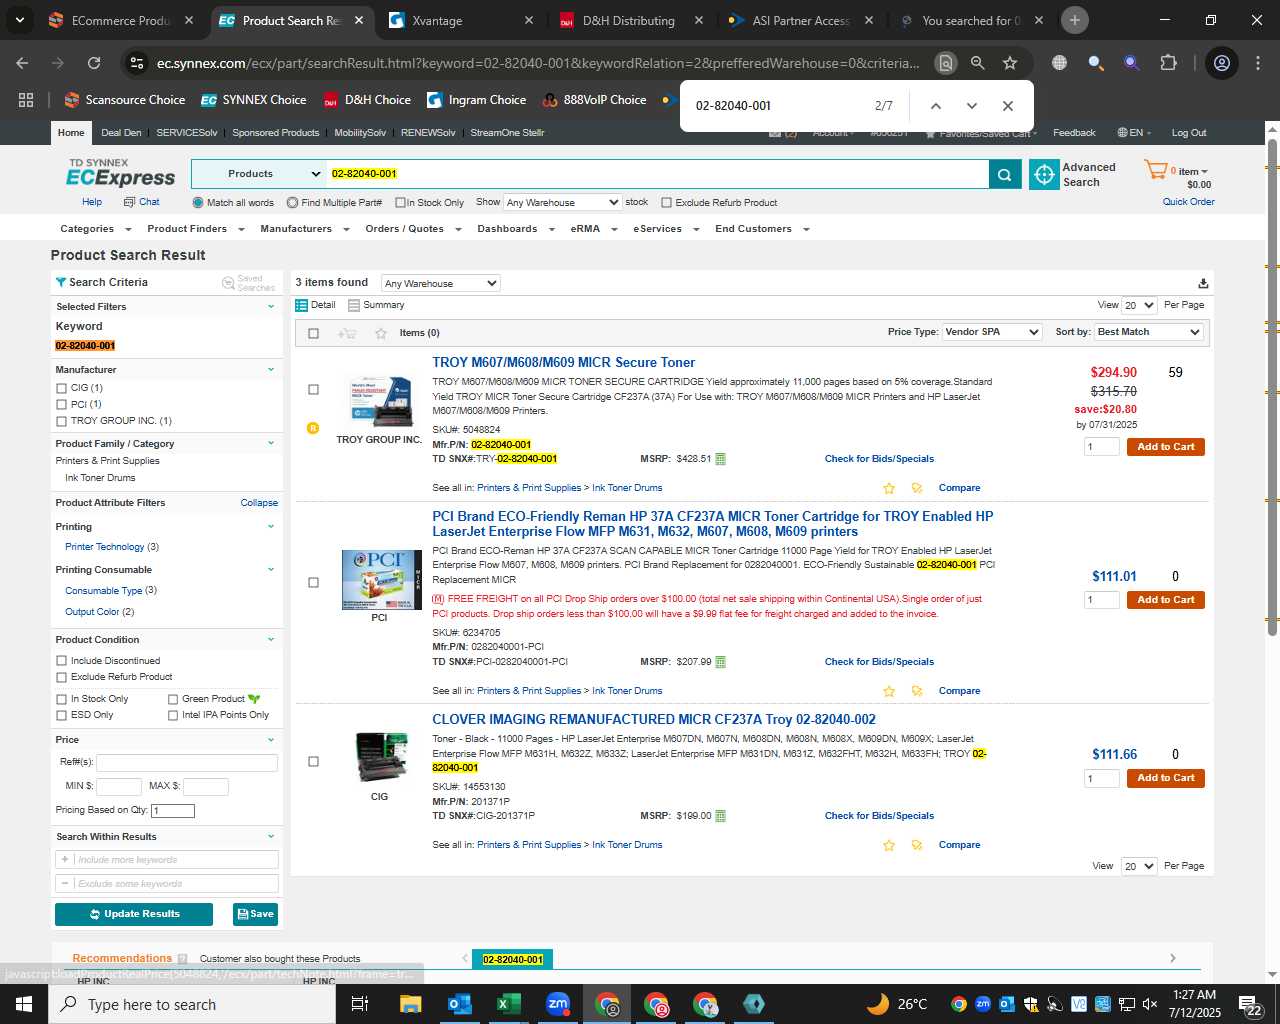This screenshot has height=1024, width=1280.
Task: Toggle In Stock Only checkbox near search bar
Action: pos(400,203)
